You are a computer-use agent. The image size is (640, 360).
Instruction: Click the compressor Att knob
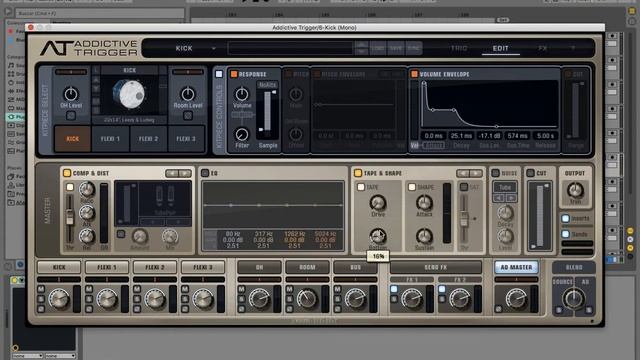click(x=87, y=213)
